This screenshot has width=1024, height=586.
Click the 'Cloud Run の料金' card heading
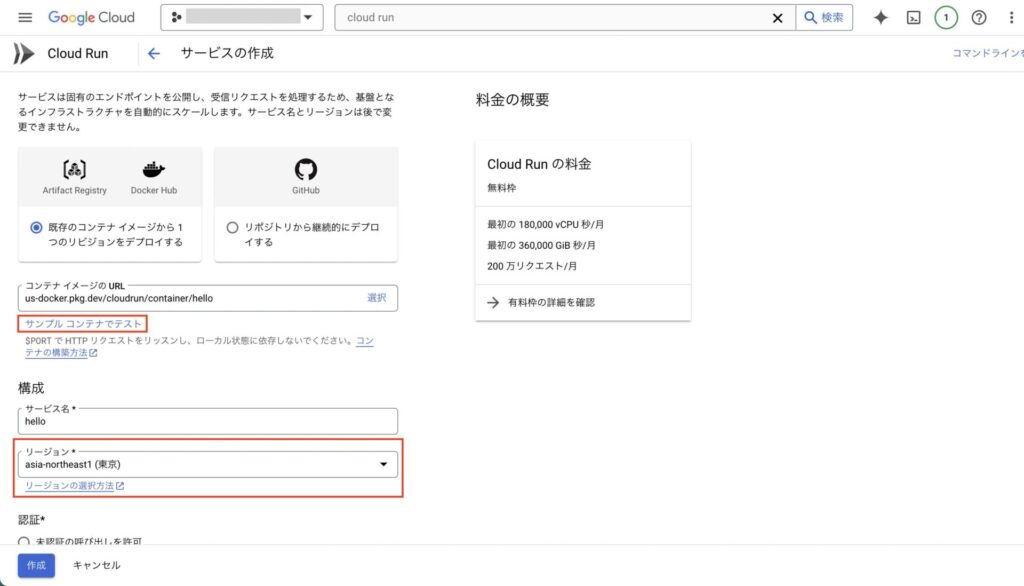(539, 164)
